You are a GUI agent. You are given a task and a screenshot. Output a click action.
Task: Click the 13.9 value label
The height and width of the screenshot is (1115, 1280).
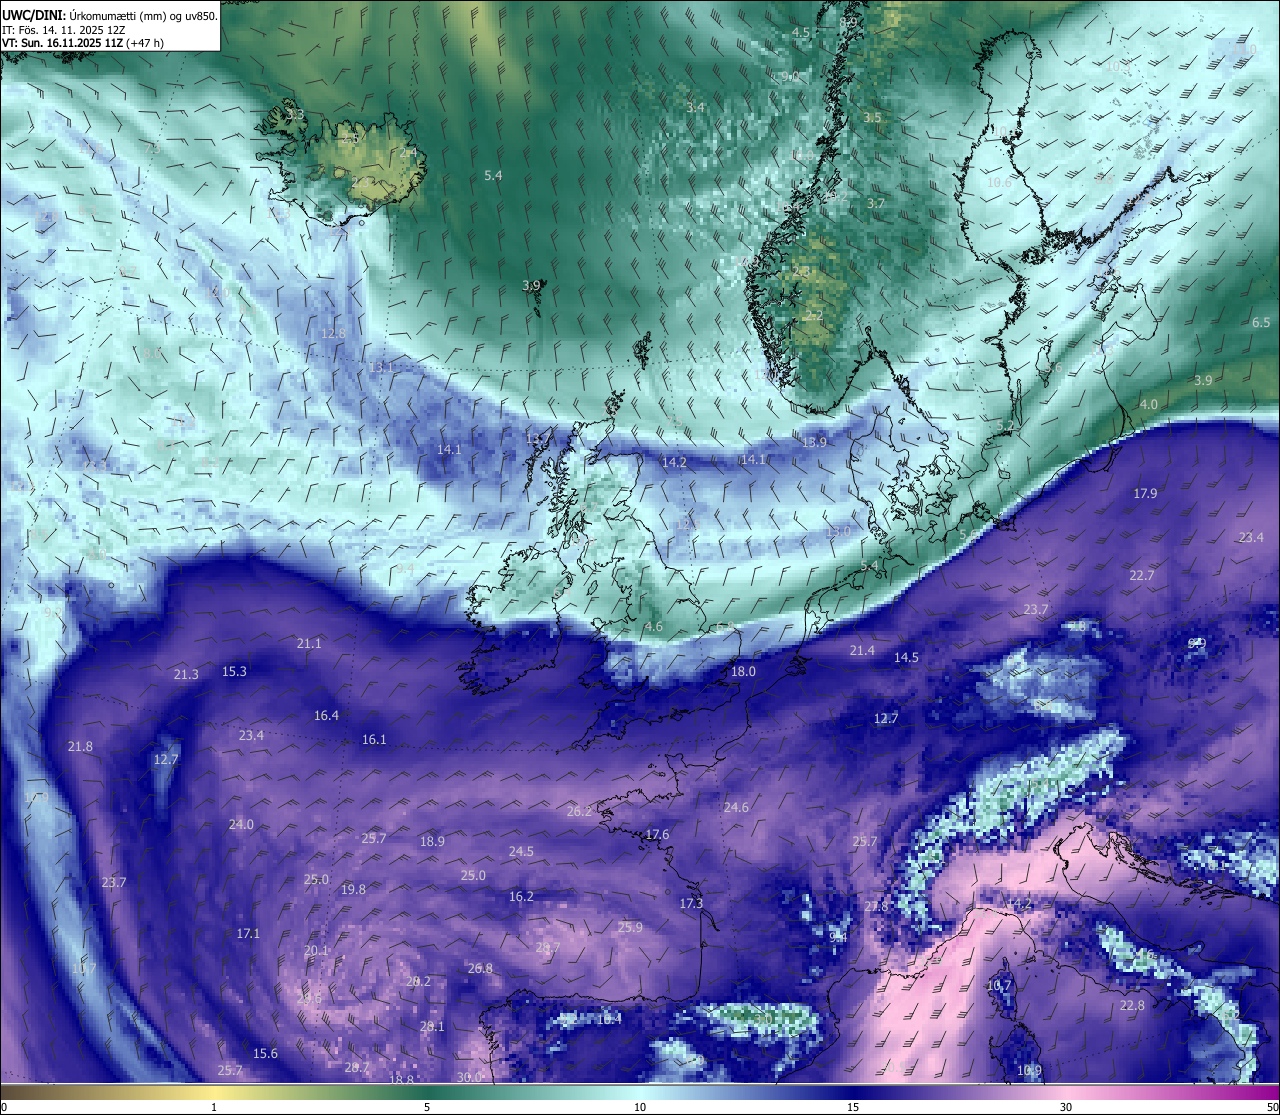coord(815,442)
